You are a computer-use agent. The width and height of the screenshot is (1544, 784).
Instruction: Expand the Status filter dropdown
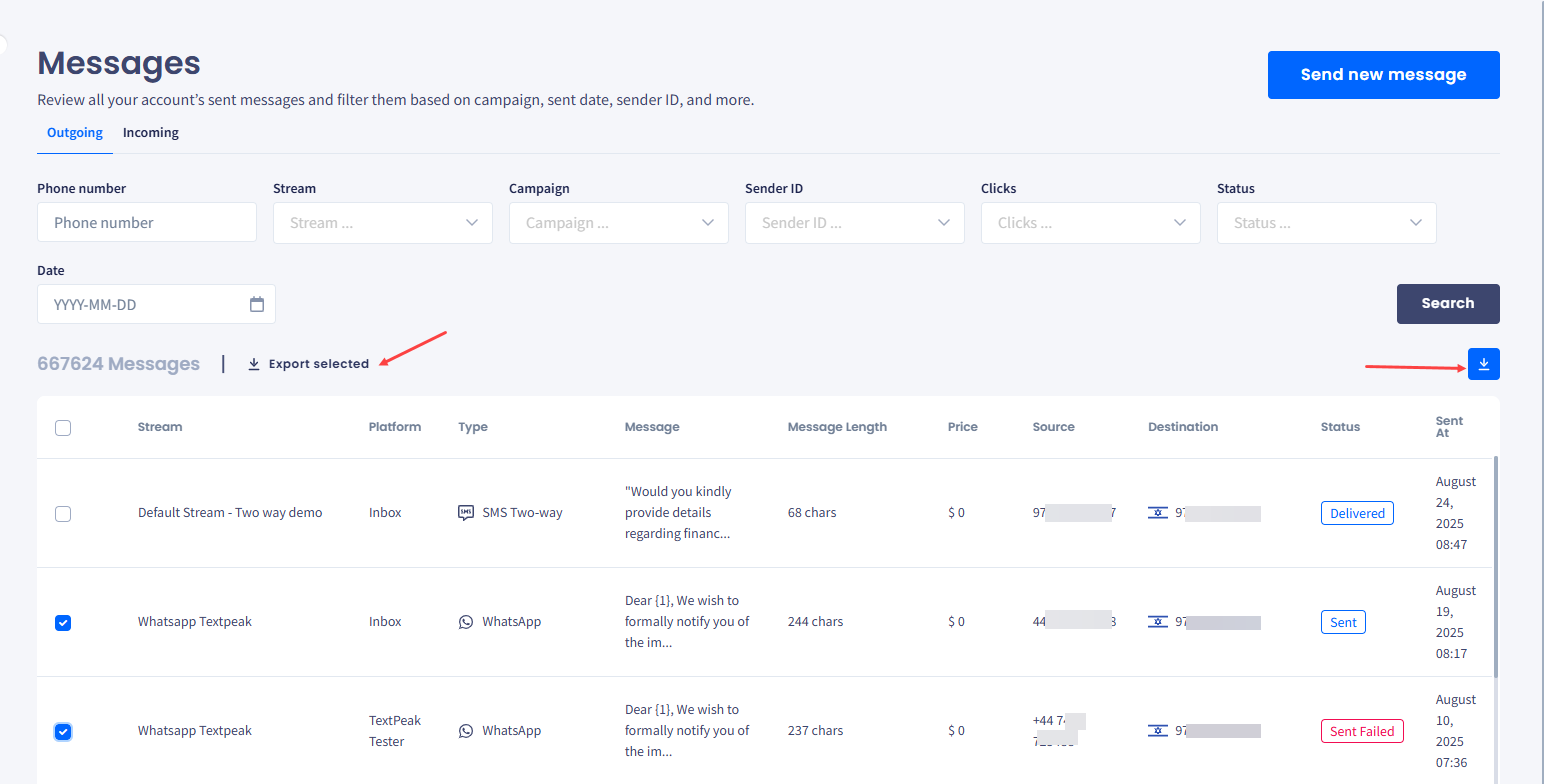point(1326,222)
